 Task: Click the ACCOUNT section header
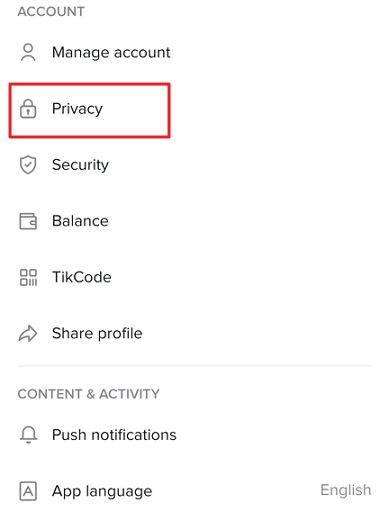pyautogui.click(x=51, y=12)
